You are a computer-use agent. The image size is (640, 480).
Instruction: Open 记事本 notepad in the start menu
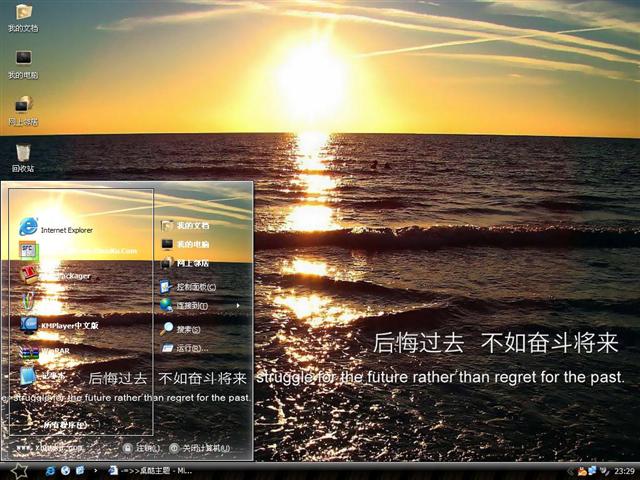42,376
